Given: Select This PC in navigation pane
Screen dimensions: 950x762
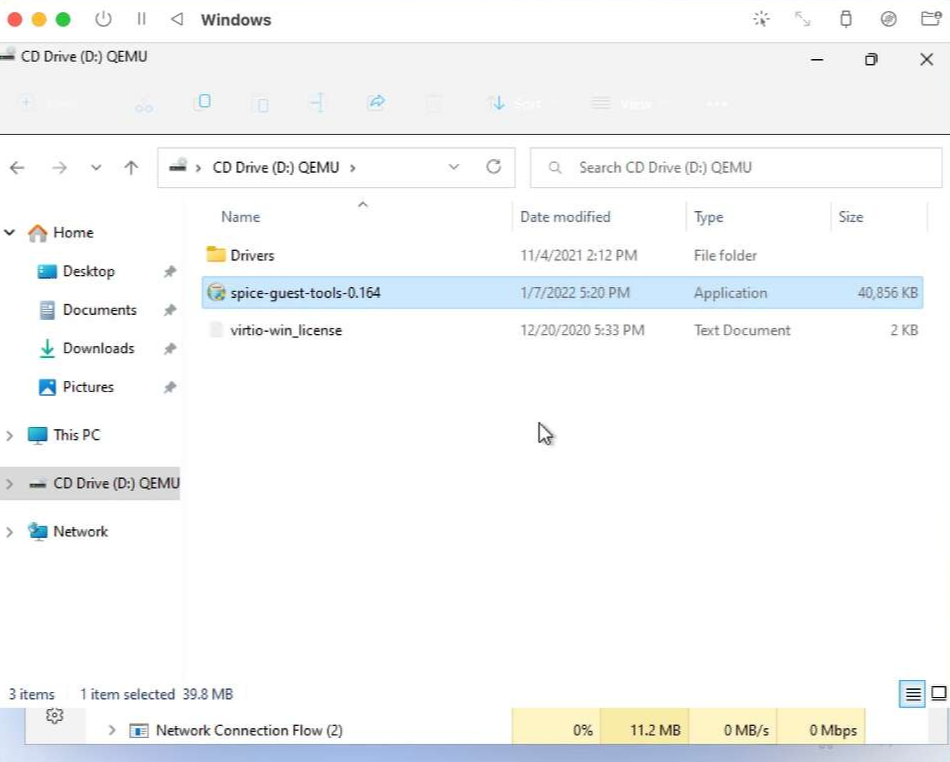Looking at the screenshot, I should tap(76, 435).
